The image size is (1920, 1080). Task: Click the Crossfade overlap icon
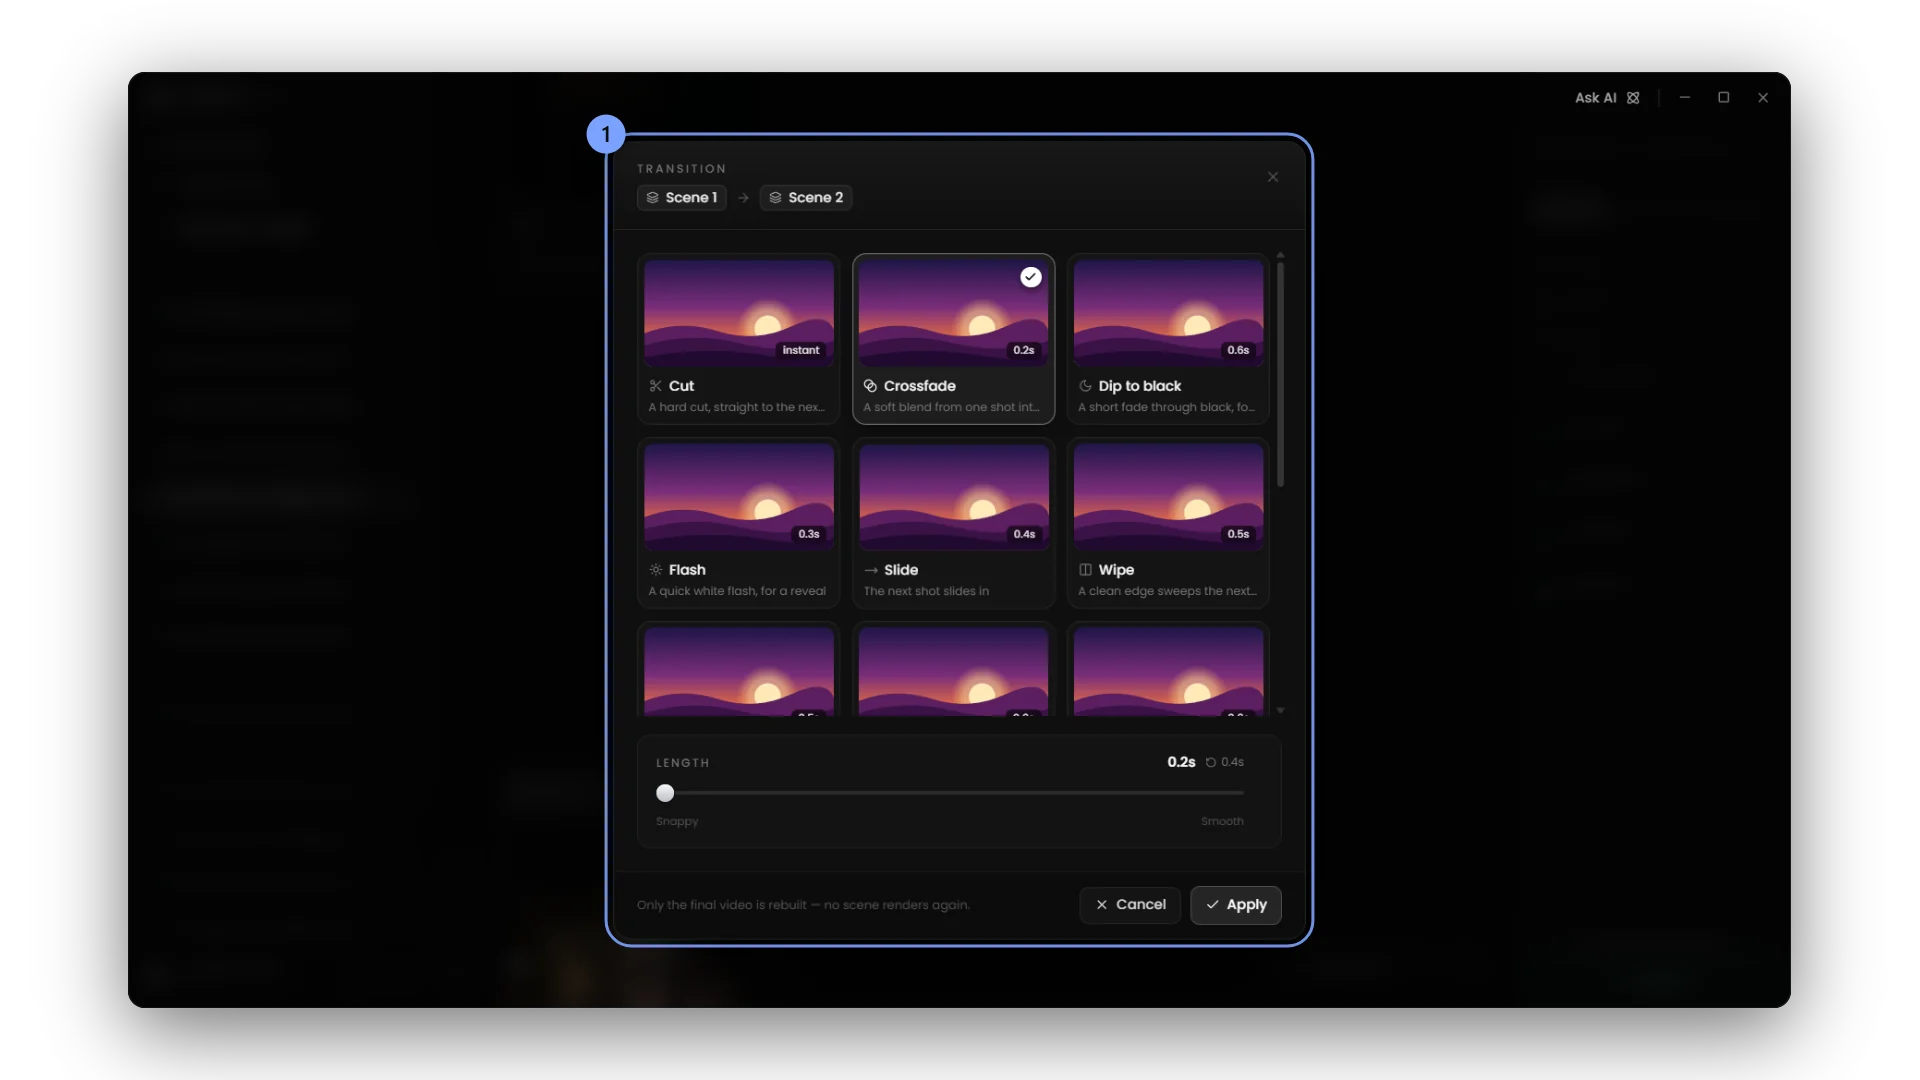coord(870,386)
